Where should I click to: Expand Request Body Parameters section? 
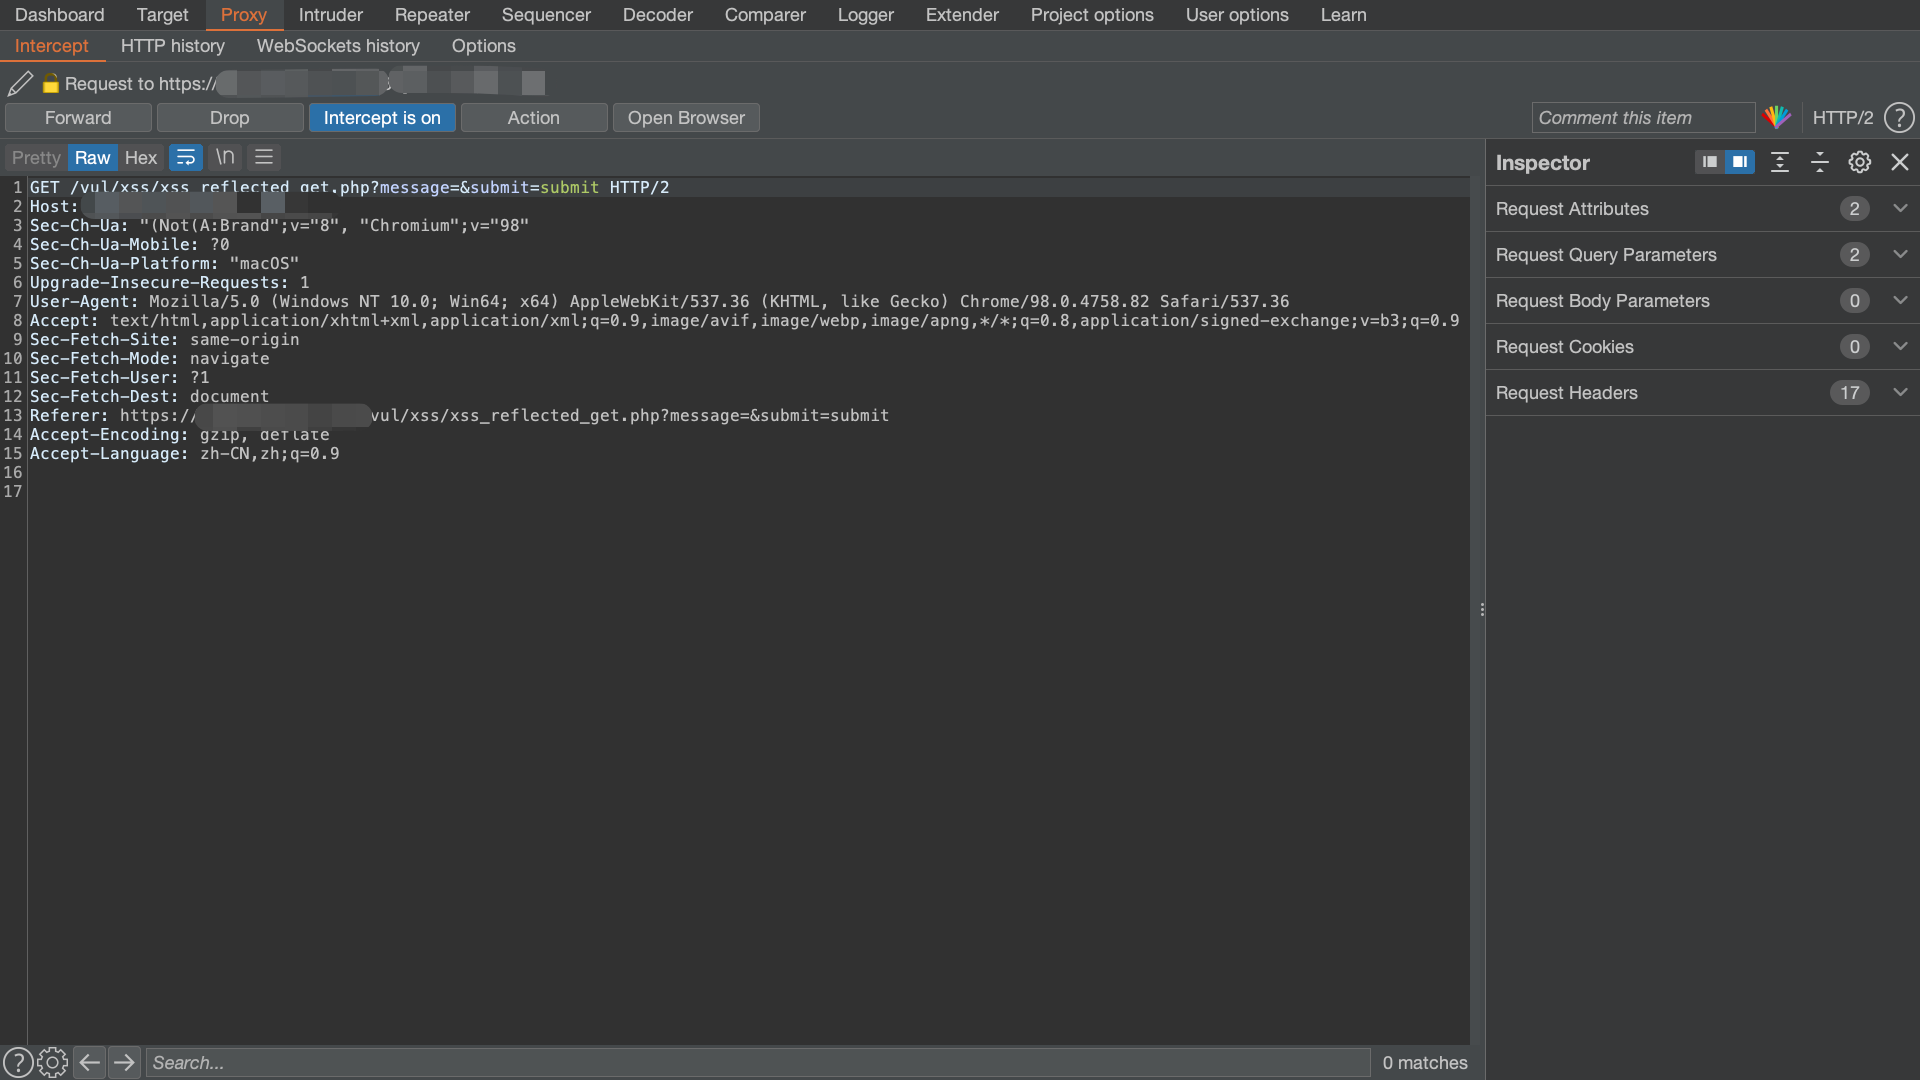click(x=1702, y=301)
